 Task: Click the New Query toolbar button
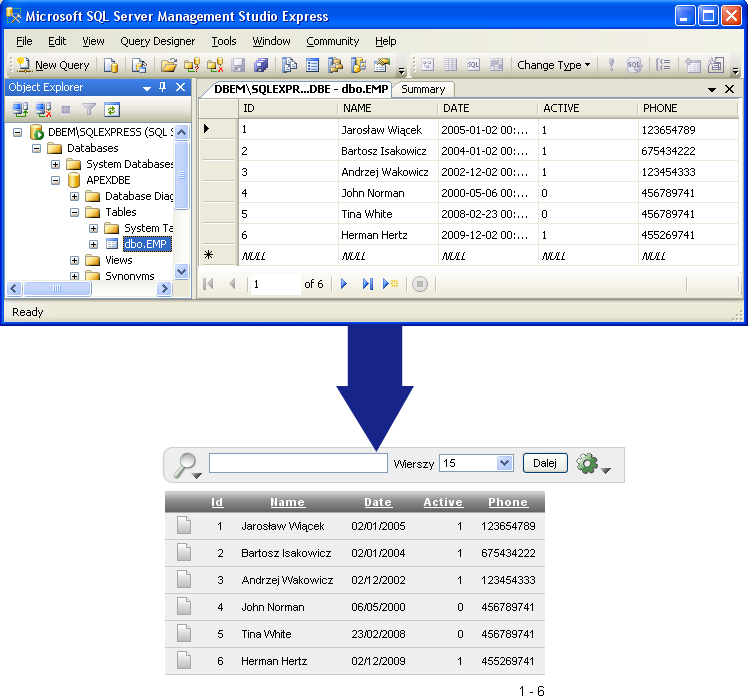53,65
